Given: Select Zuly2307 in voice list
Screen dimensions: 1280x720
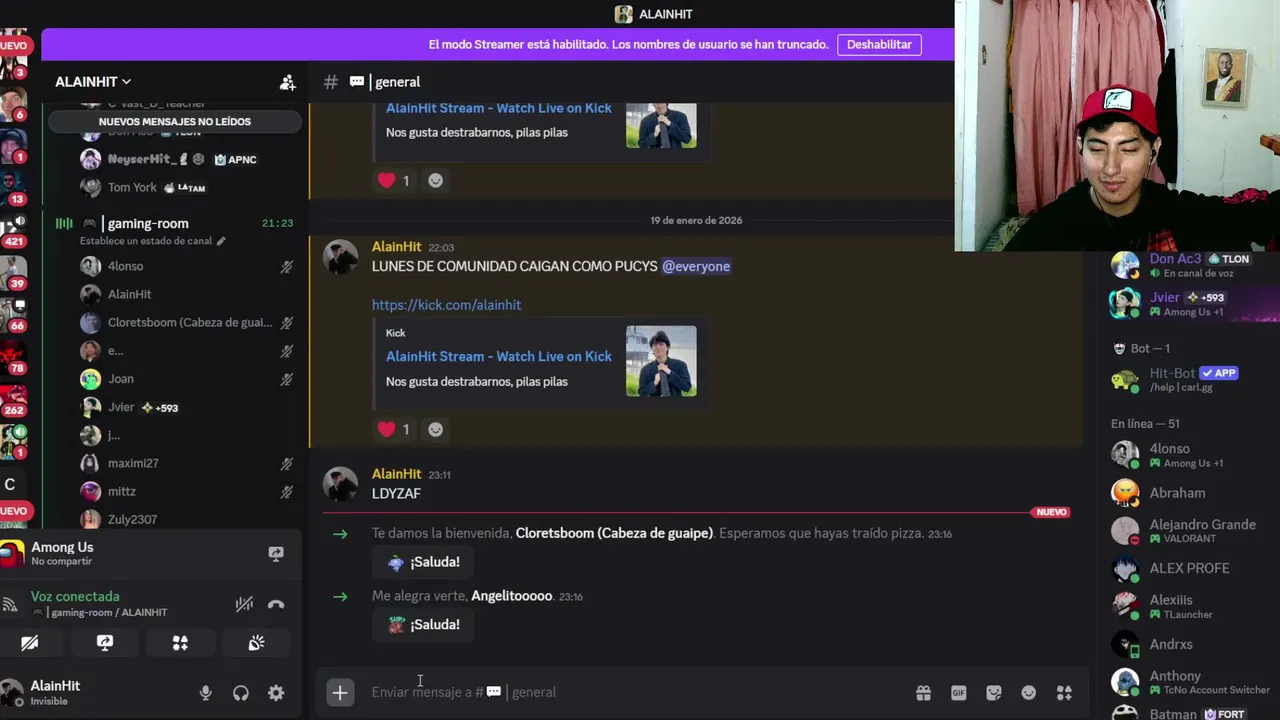Looking at the screenshot, I should (x=187, y=519).
